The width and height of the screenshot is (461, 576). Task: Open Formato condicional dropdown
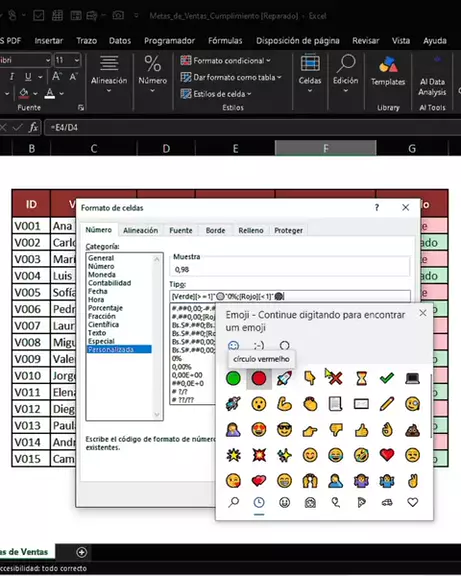(x=226, y=61)
